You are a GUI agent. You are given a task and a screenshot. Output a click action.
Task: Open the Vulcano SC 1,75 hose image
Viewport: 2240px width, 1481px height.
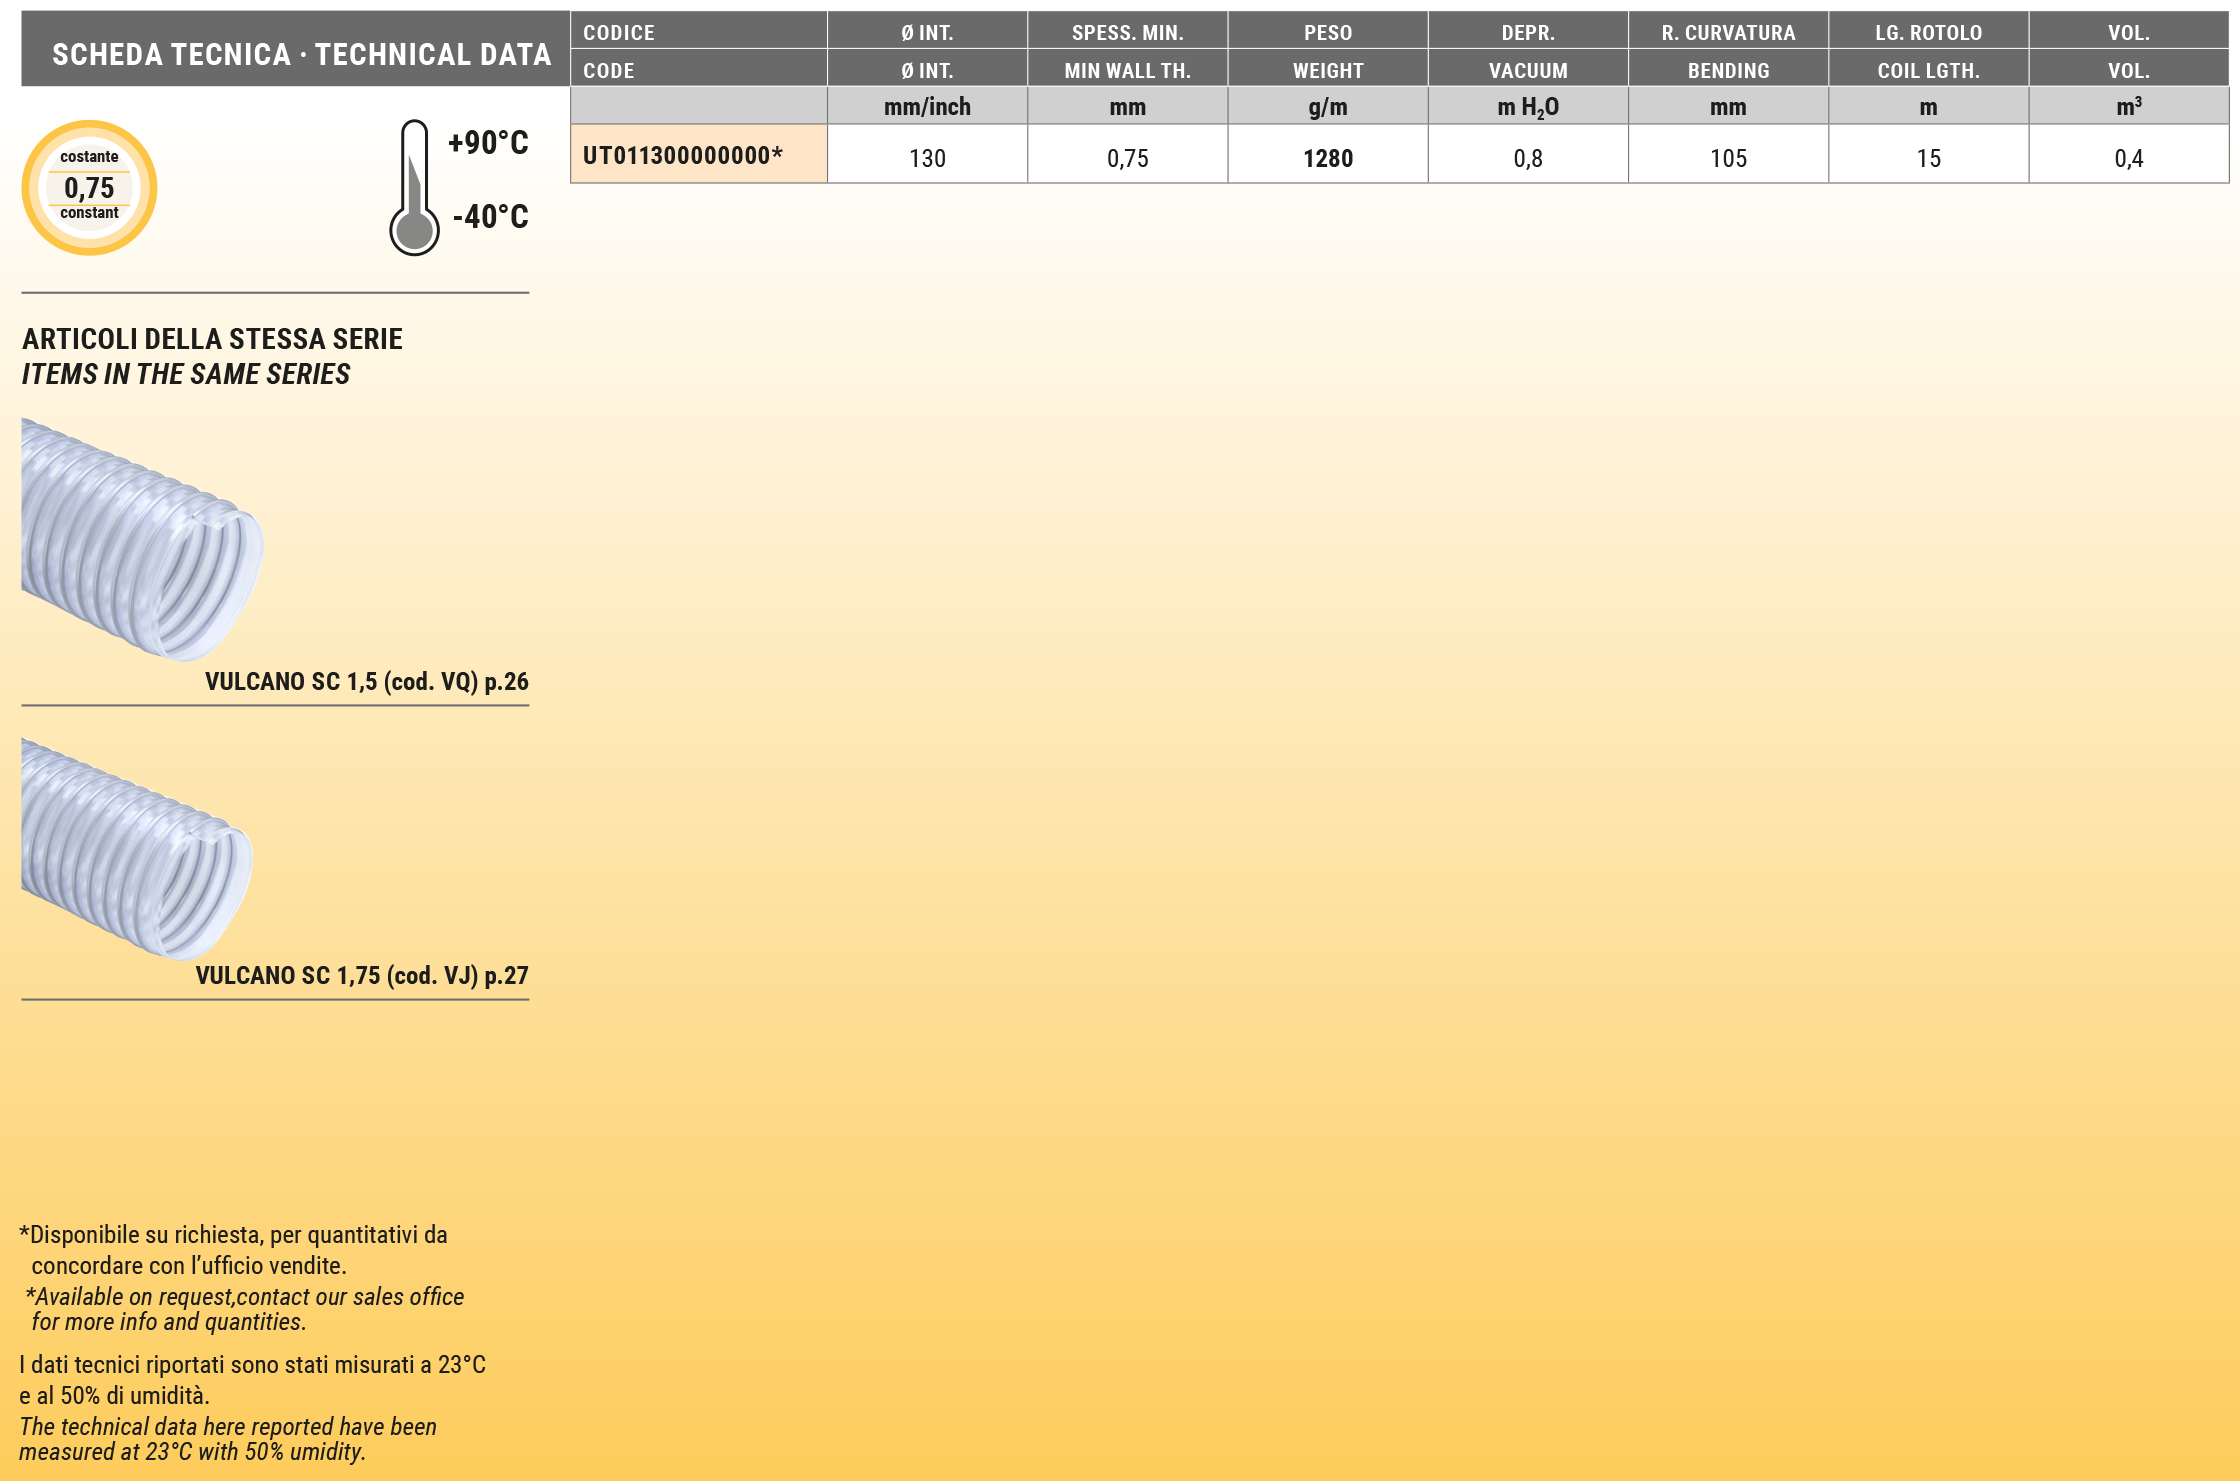pyautogui.click(x=135, y=850)
